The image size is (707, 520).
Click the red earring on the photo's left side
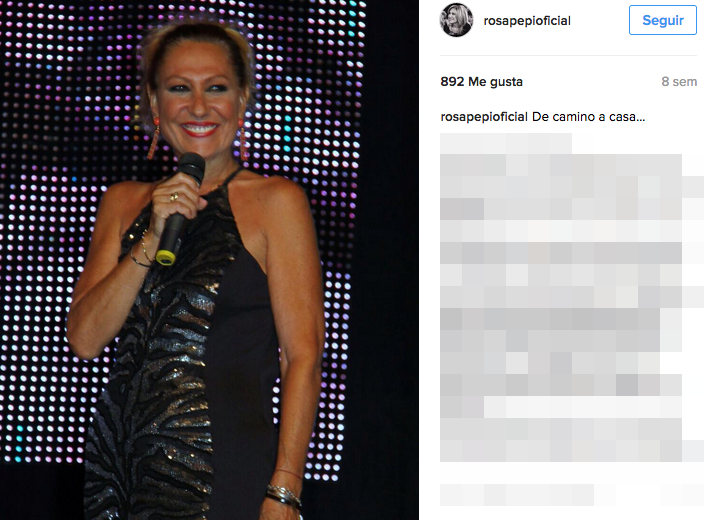(154, 139)
